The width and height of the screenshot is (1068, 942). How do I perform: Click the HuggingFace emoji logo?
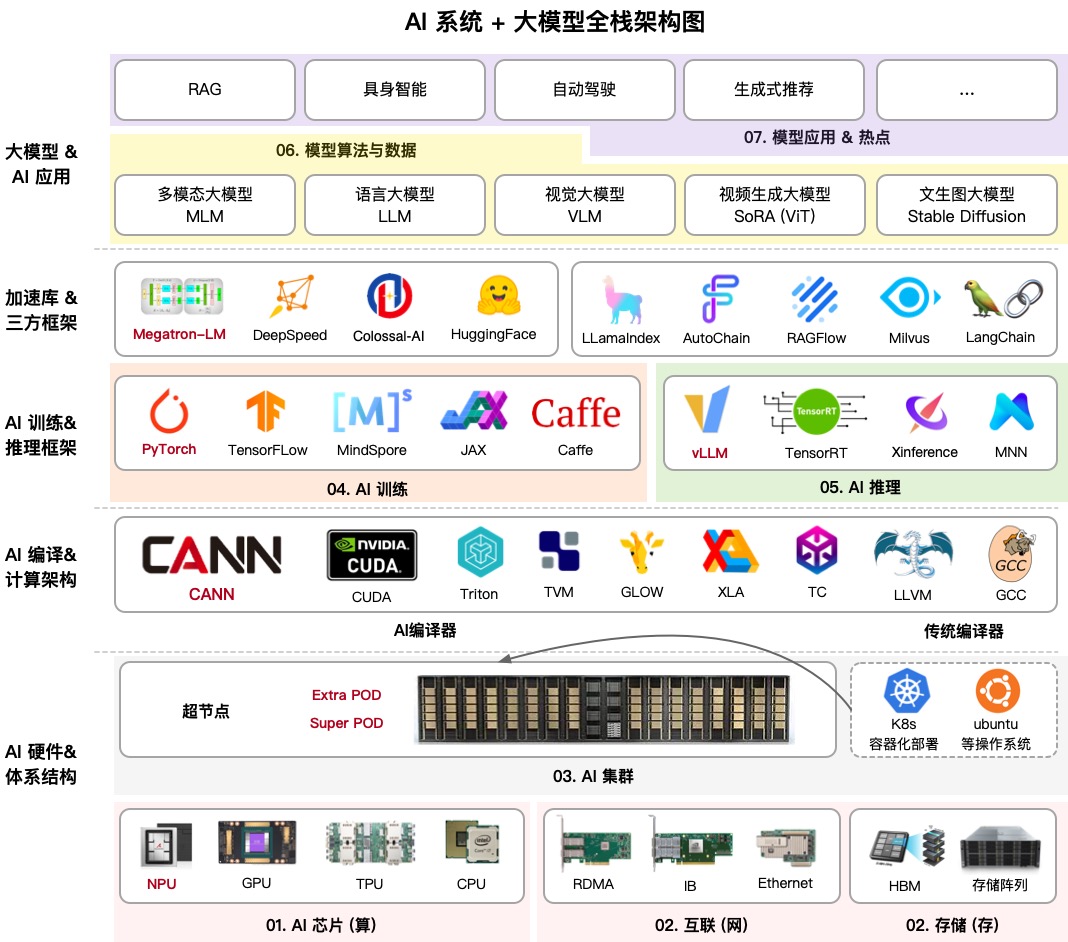coord(495,295)
